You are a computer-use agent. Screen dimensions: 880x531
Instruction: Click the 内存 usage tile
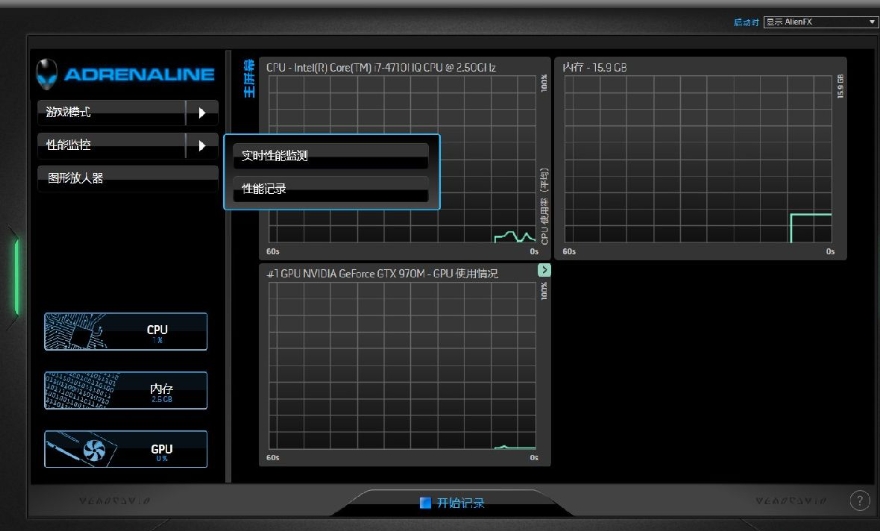point(126,390)
